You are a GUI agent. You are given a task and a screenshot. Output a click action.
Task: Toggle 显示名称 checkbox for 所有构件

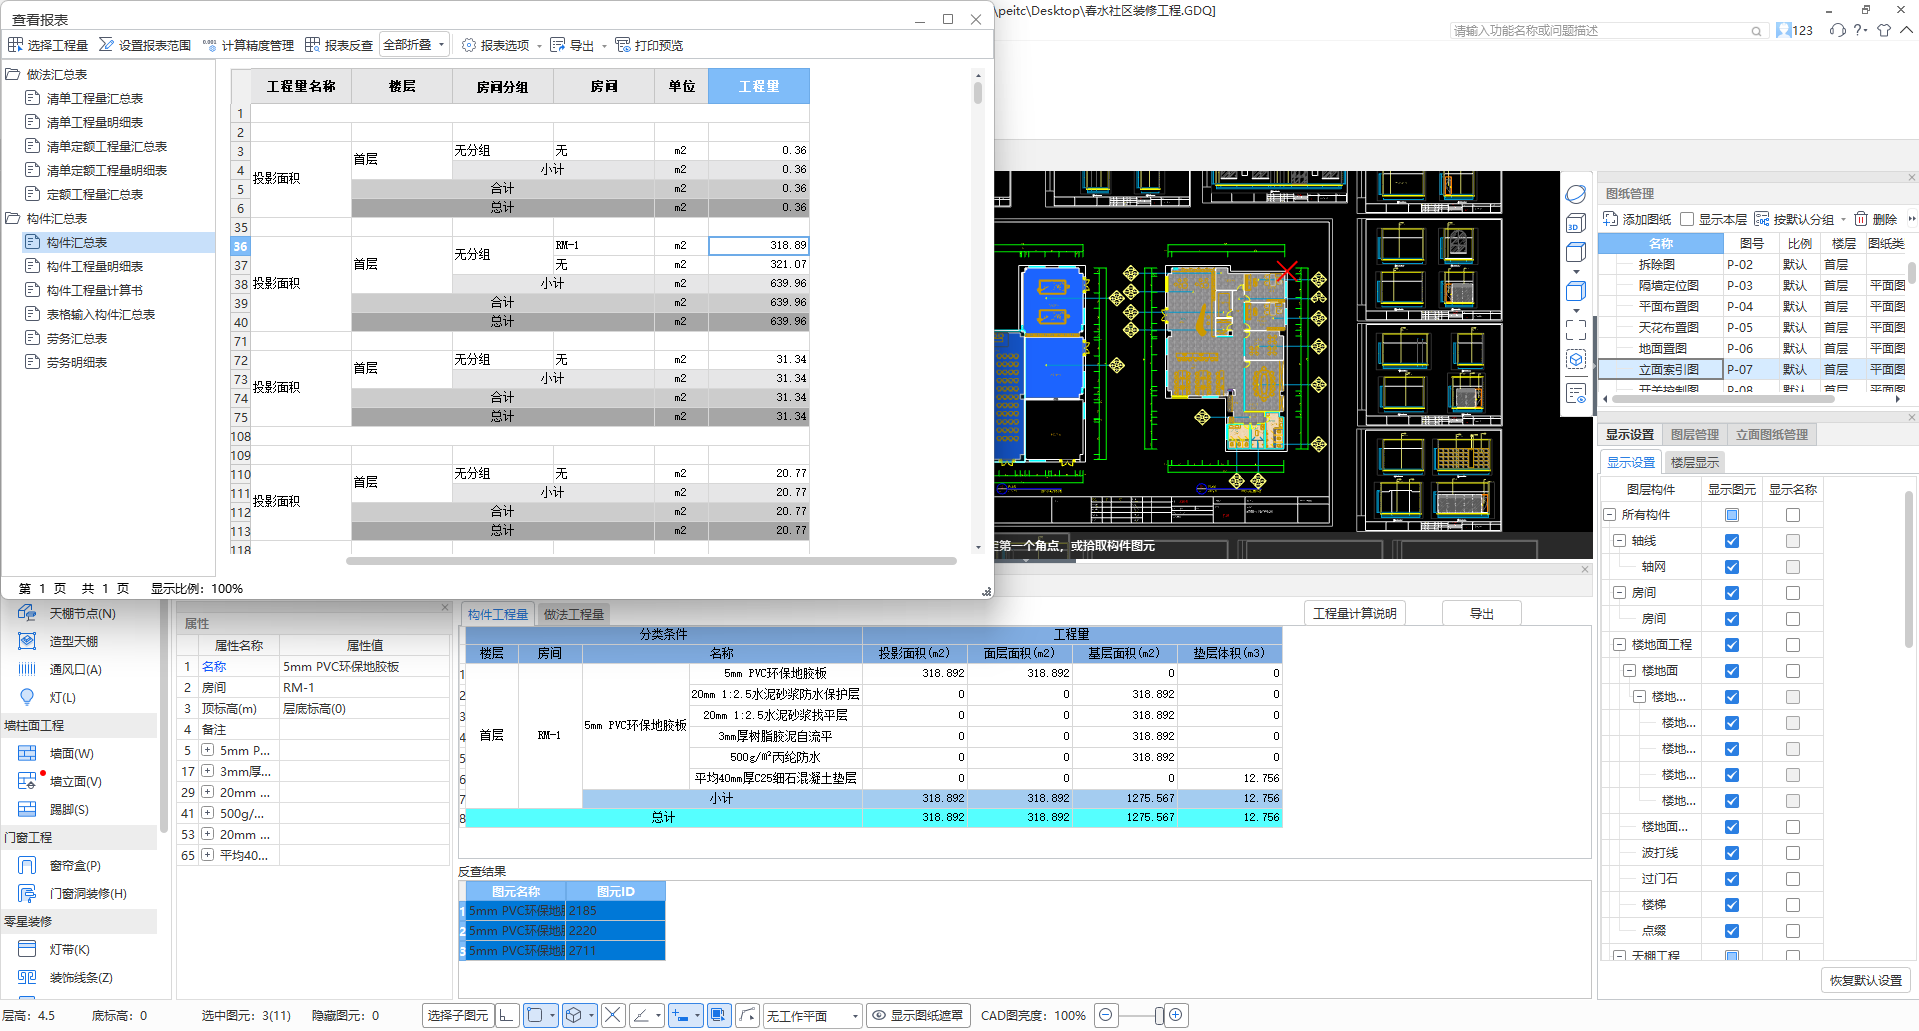[x=1793, y=515]
